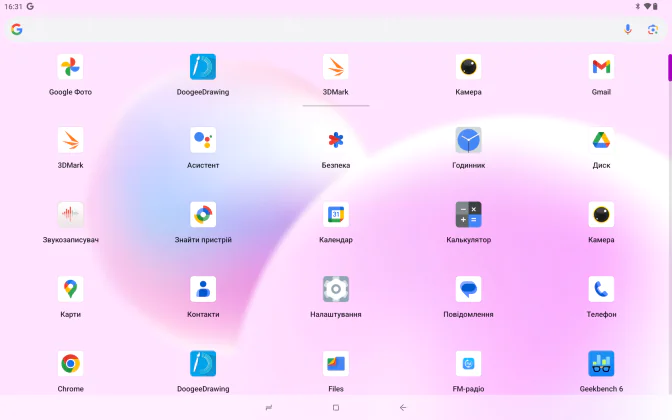The image size is (672, 420).
Task: Tap the Home navigation button
Action: (x=336, y=408)
